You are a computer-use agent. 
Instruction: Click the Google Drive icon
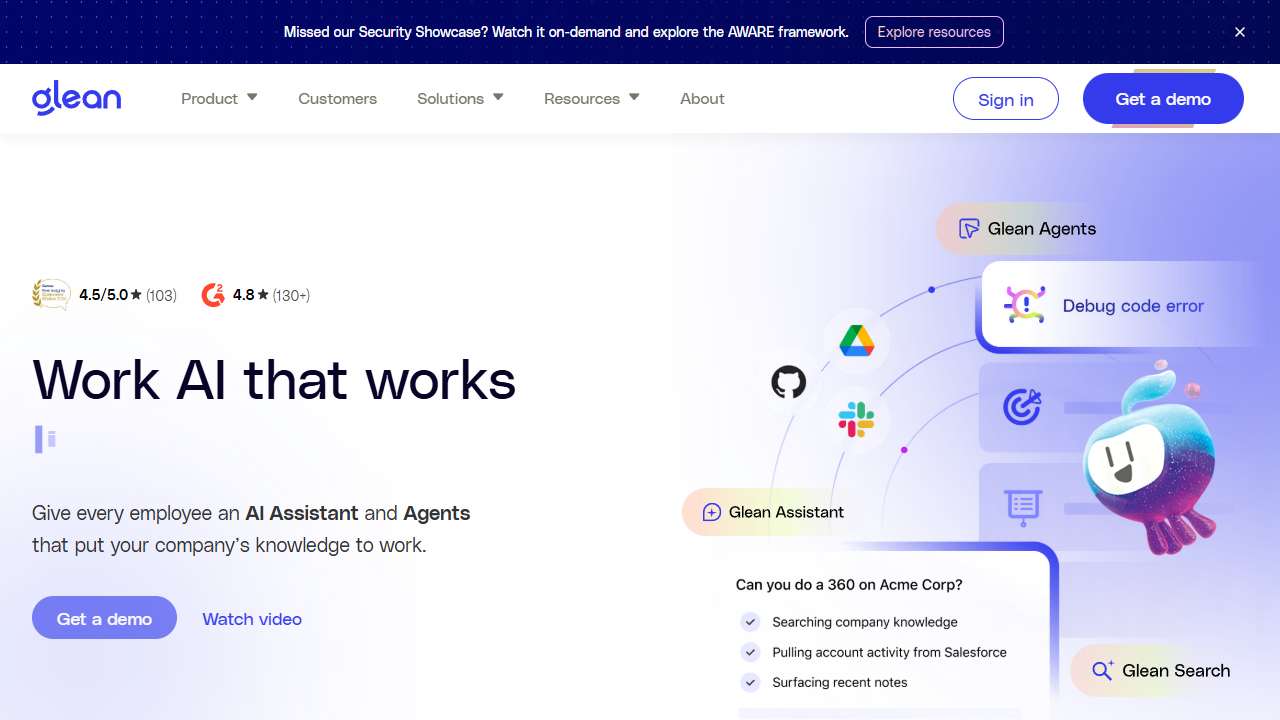tap(856, 341)
